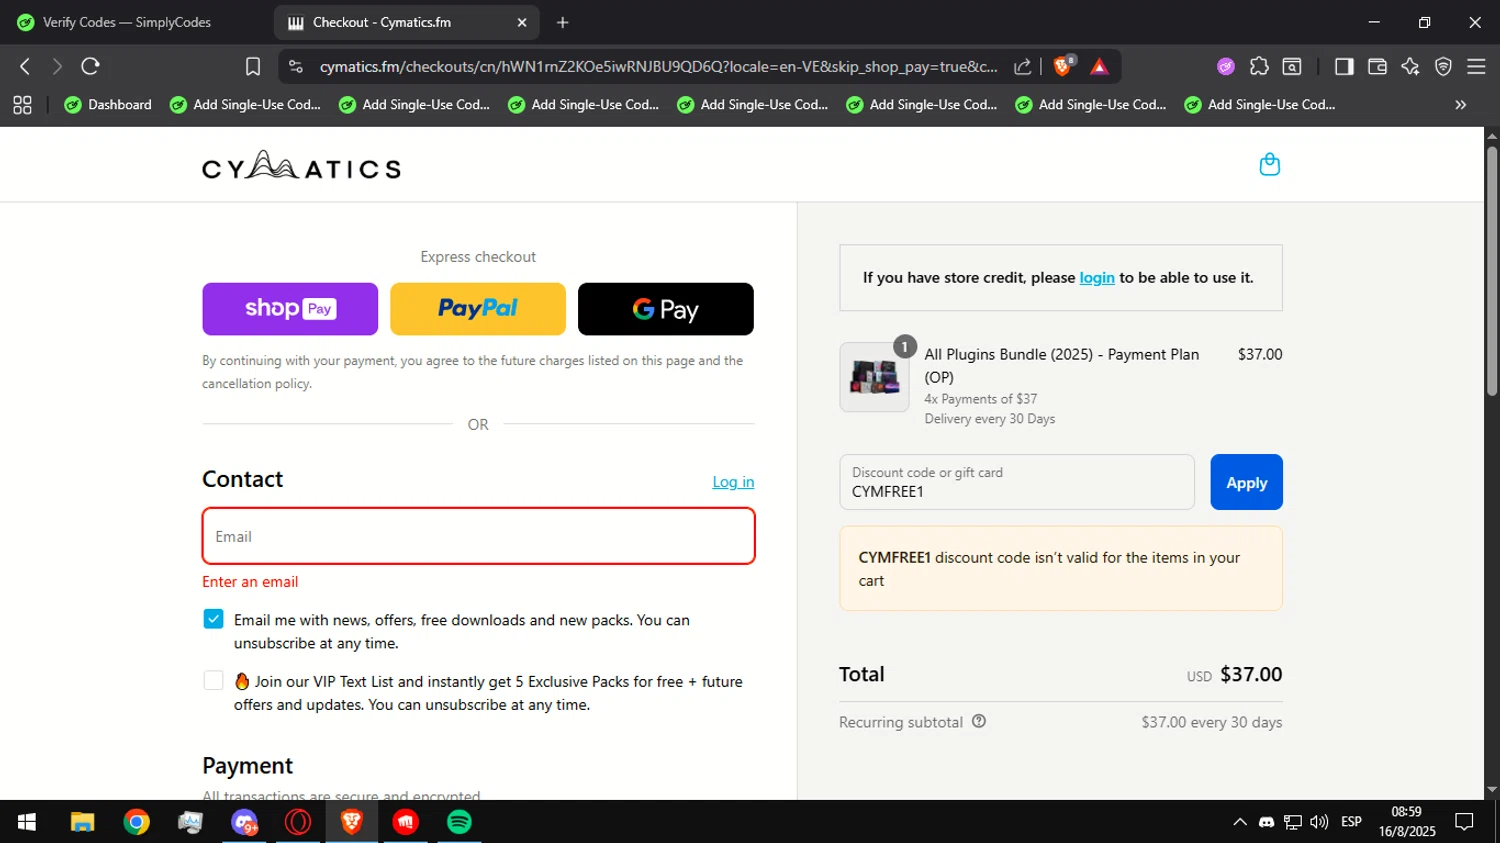Reload the checkout page

click(x=90, y=66)
